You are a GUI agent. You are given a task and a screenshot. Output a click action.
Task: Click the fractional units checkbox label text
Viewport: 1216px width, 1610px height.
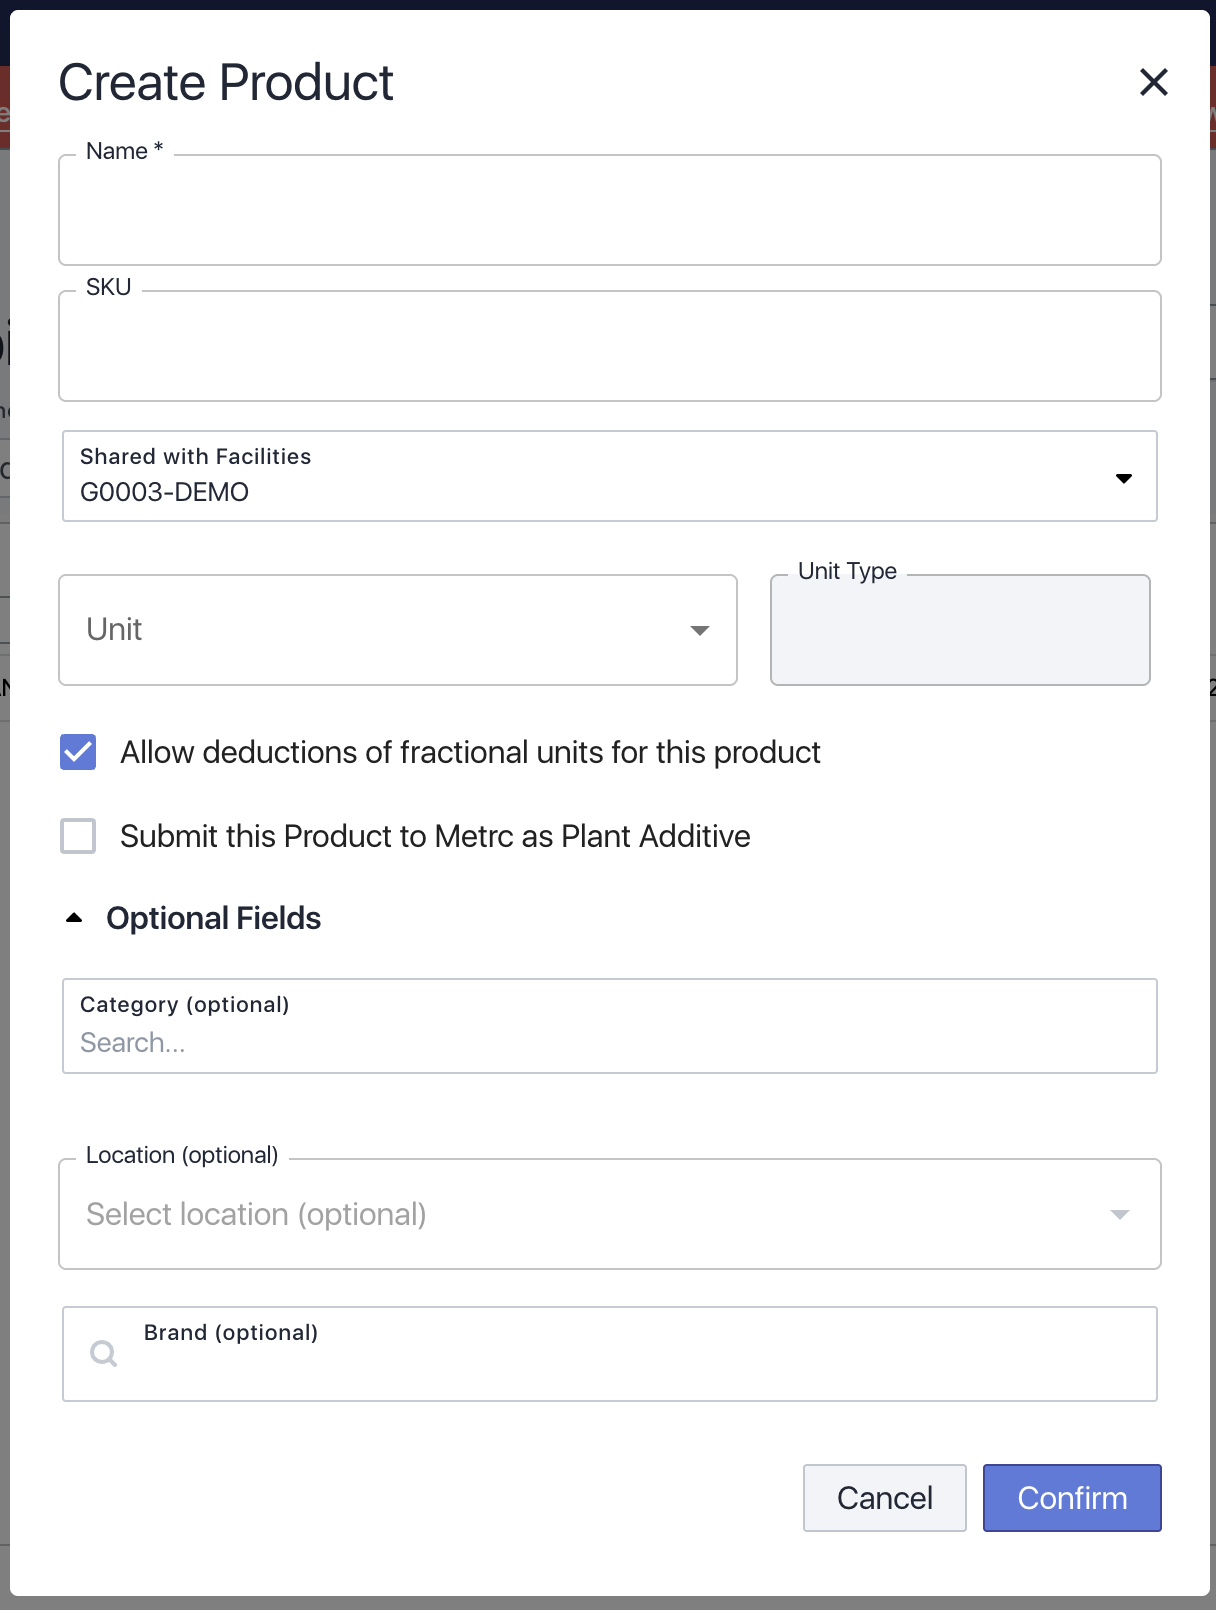click(470, 752)
